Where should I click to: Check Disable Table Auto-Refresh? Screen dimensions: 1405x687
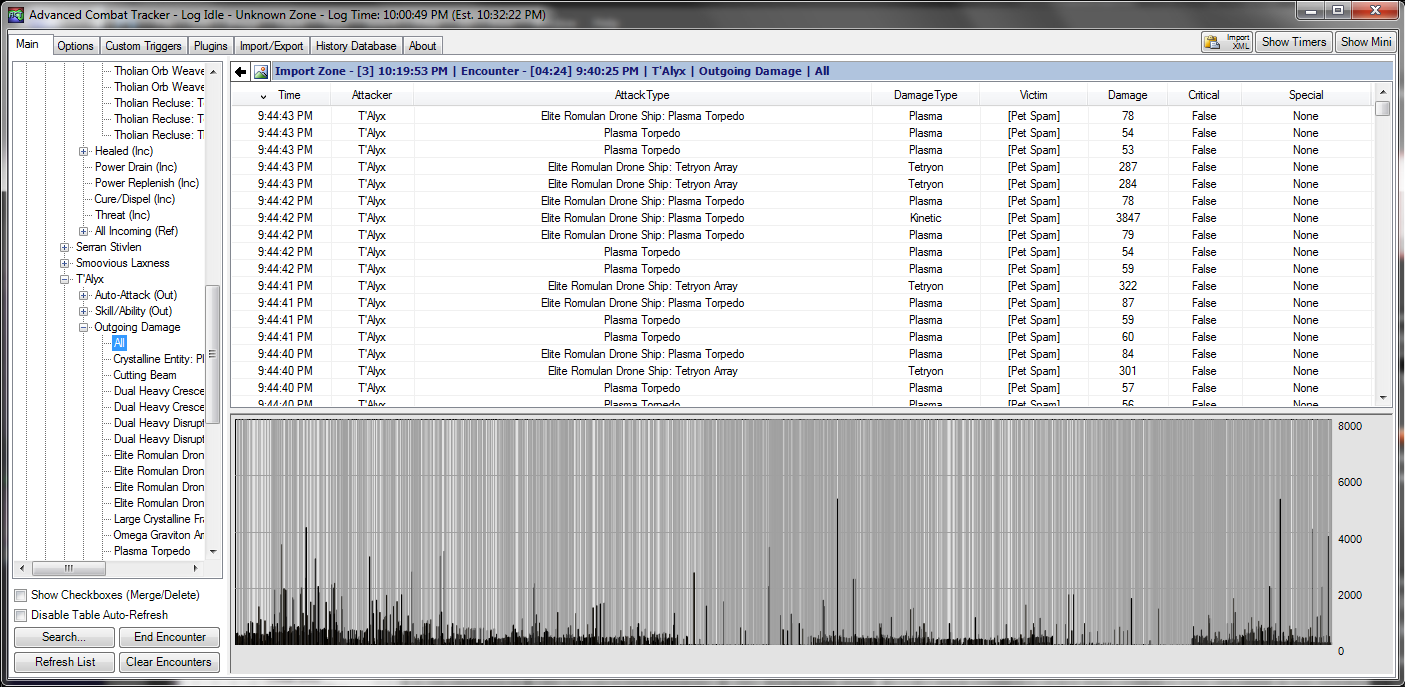tap(21, 615)
